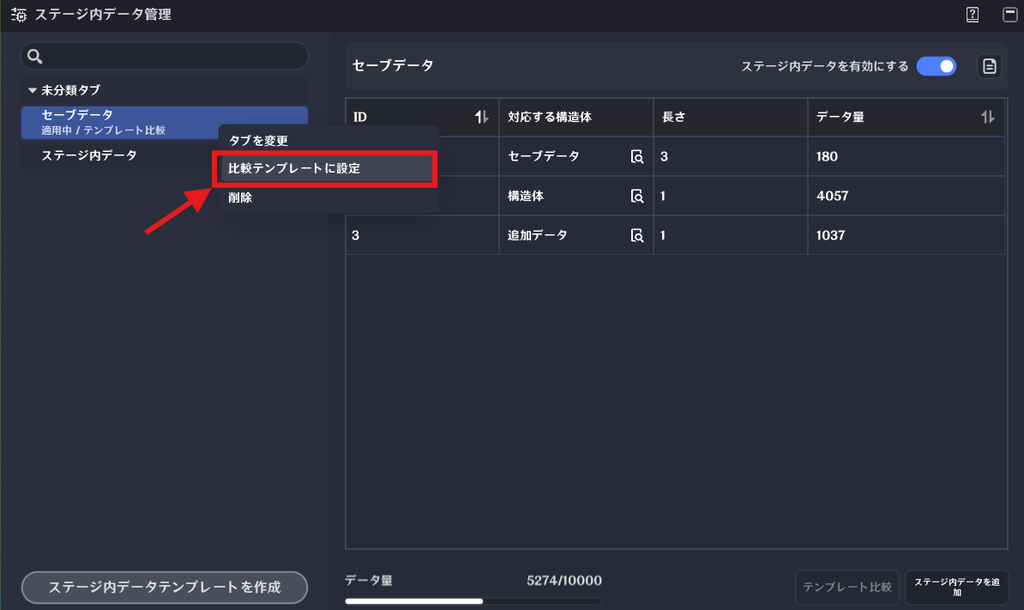The width and height of the screenshot is (1024, 610).
Task: Click the データ量 column sort arrows
Action: 987,117
